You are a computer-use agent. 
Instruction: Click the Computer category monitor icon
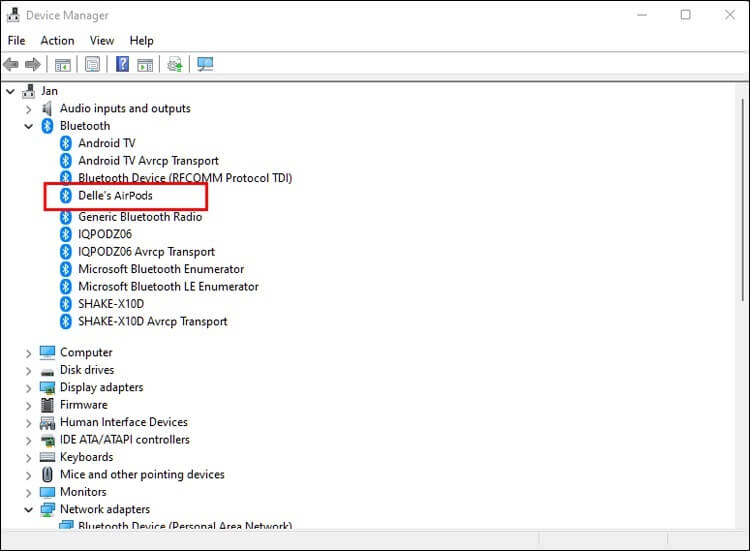pyautogui.click(x=47, y=353)
